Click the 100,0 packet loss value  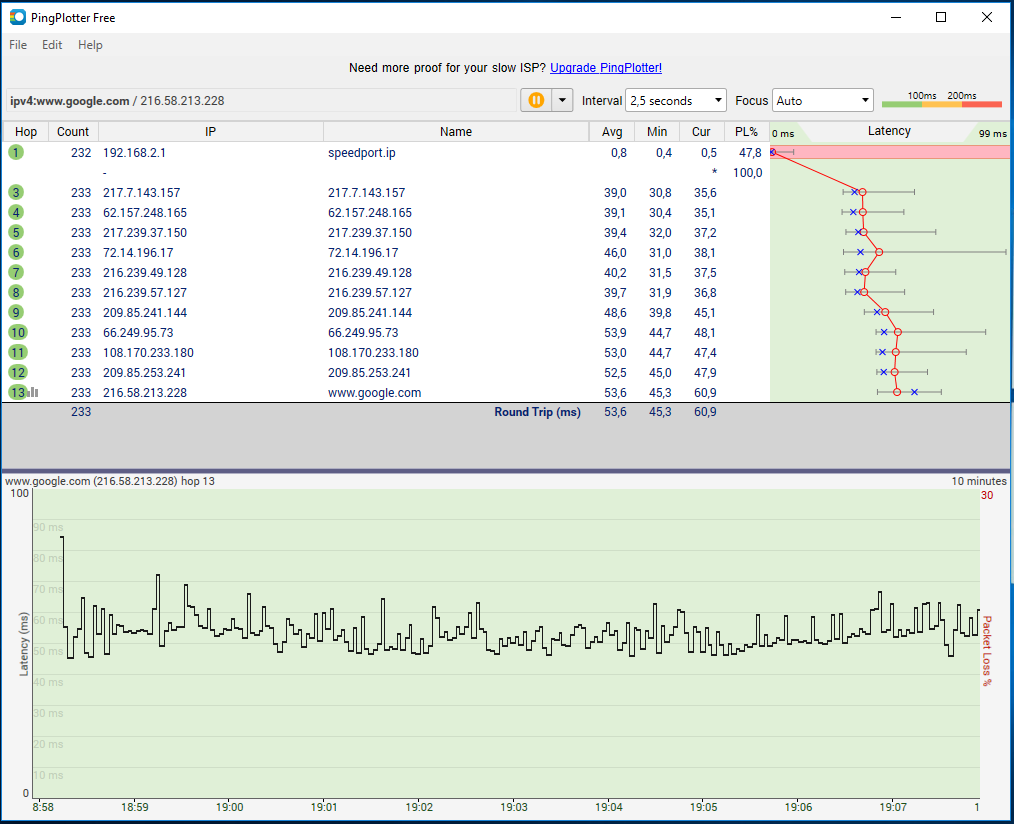pos(748,173)
